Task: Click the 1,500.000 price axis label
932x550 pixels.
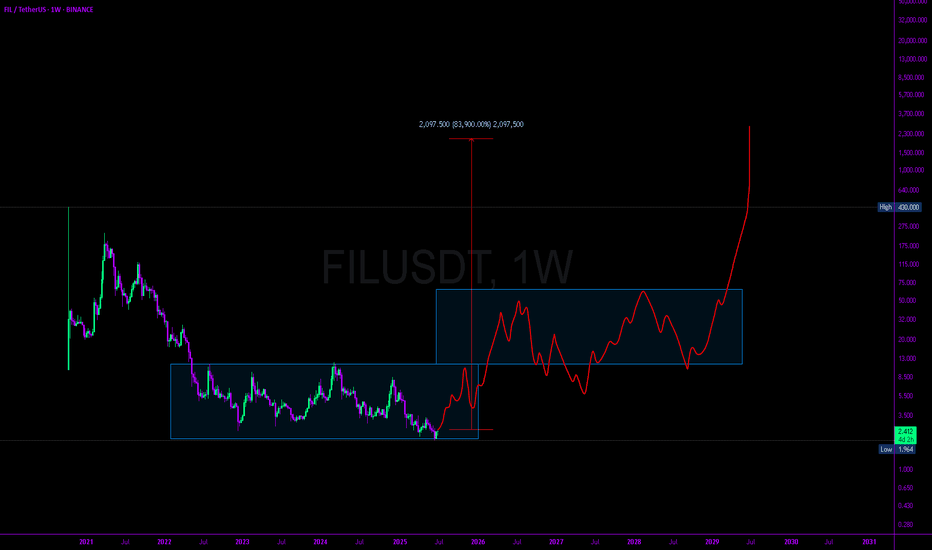Action: click(x=911, y=153)
